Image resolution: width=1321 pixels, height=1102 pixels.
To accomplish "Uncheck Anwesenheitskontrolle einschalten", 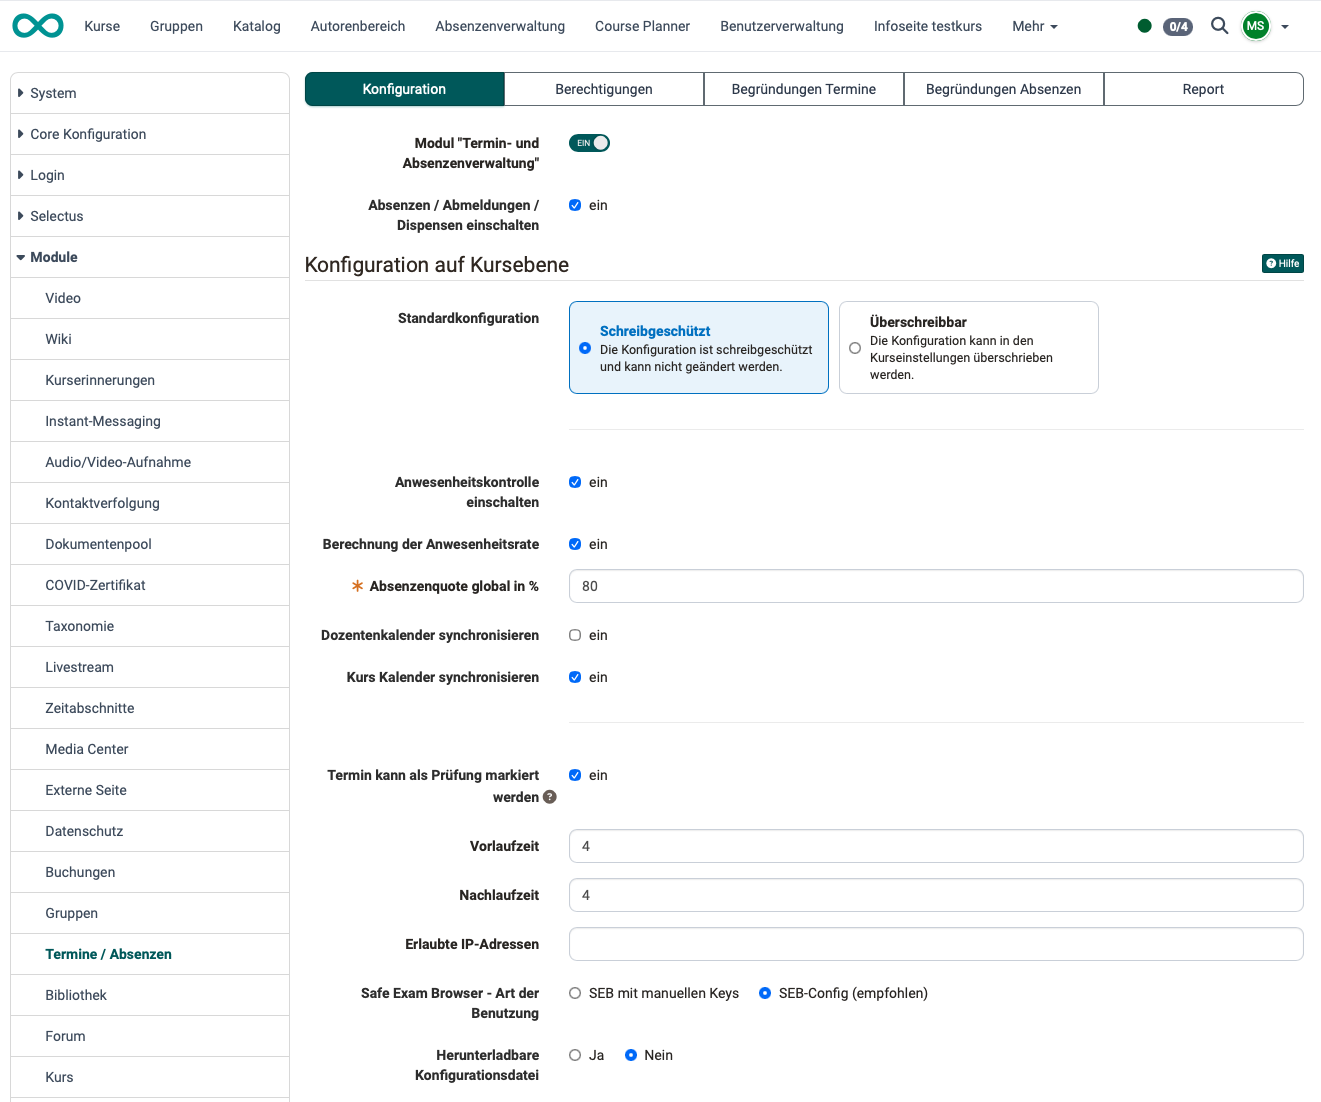I will pyautogui.click(x=575, y=482).
